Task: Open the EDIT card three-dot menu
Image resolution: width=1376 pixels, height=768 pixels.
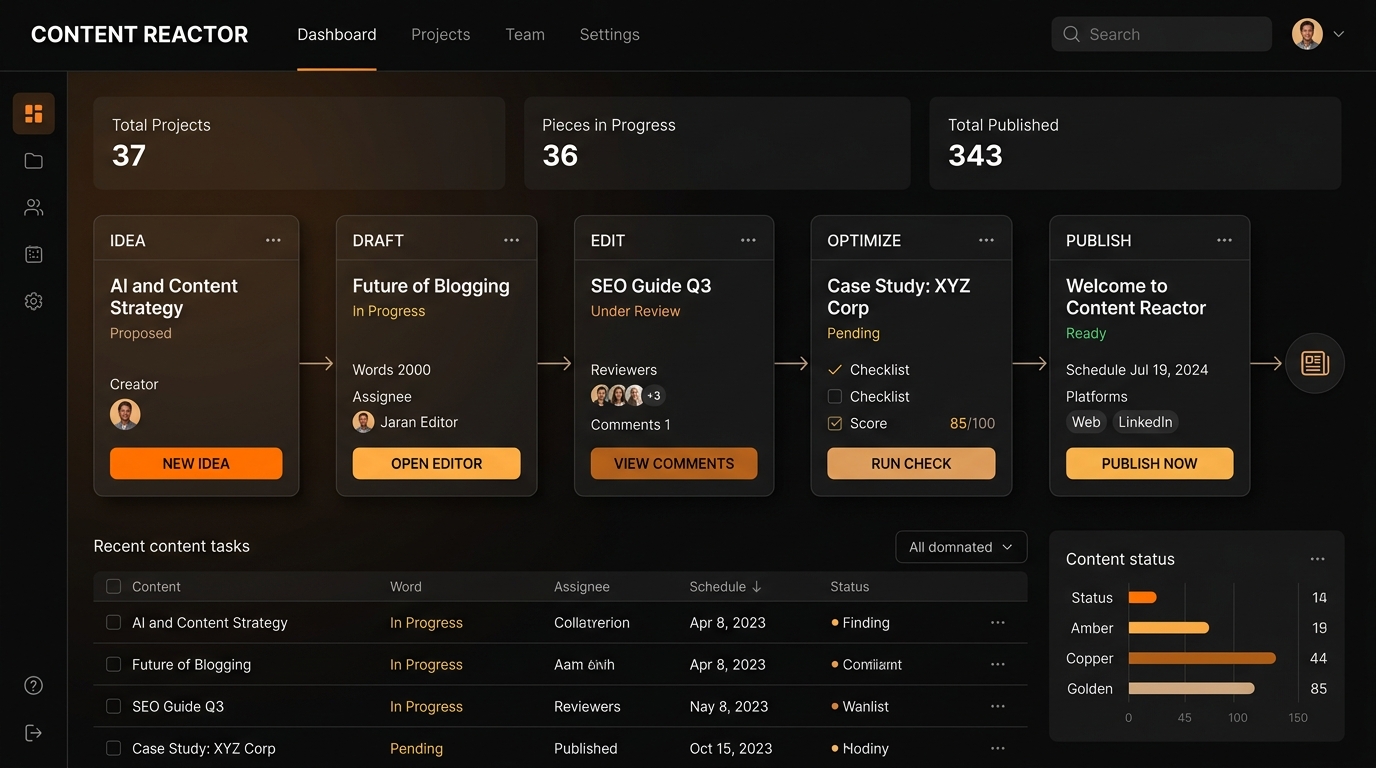Action: pyautogui.click(x=748, y=240)
